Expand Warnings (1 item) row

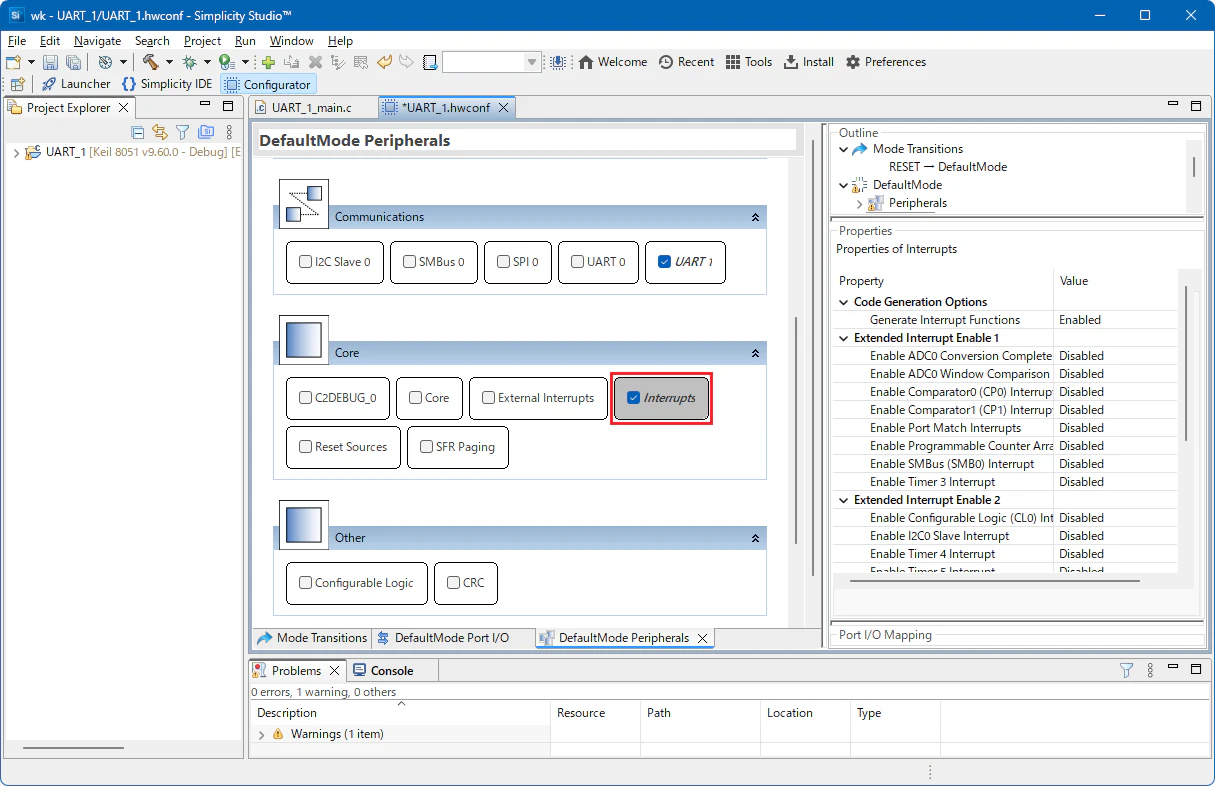(x=262, y=734)
